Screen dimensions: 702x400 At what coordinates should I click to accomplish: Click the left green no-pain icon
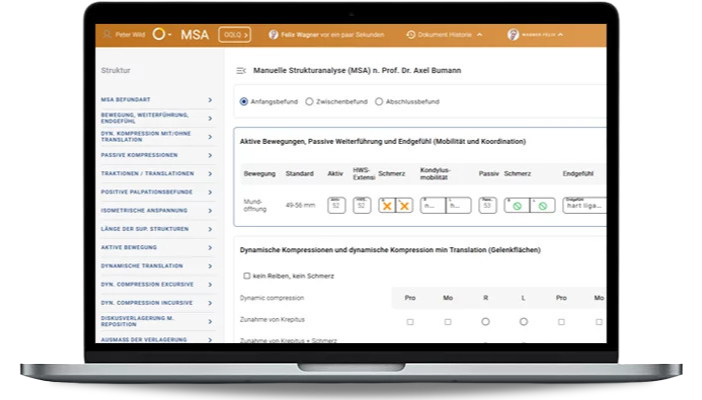click(x=518, y=206)
